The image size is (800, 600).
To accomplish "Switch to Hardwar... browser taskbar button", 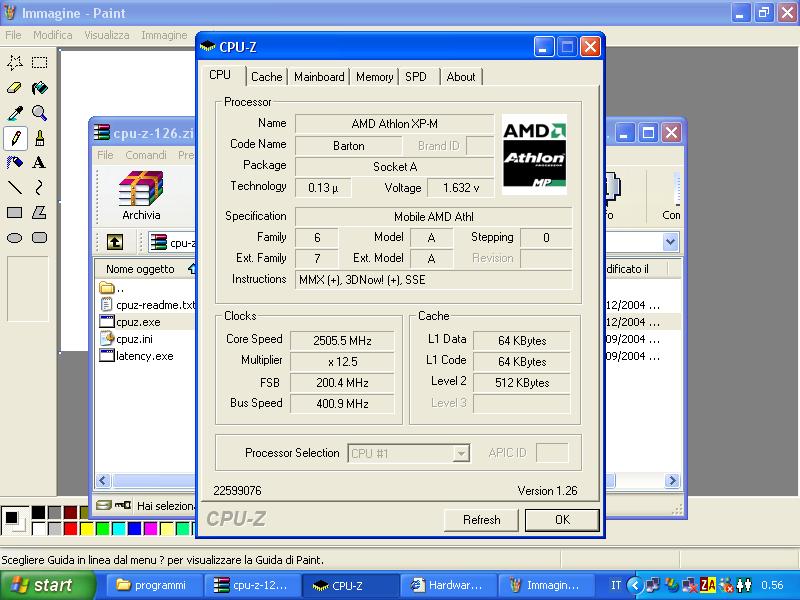I will [447, 585].
